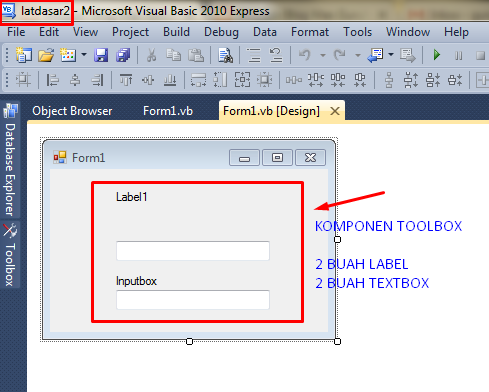
Task: Click Make Vertical Spacing Equal icon
Action: [x=389, y=80]
